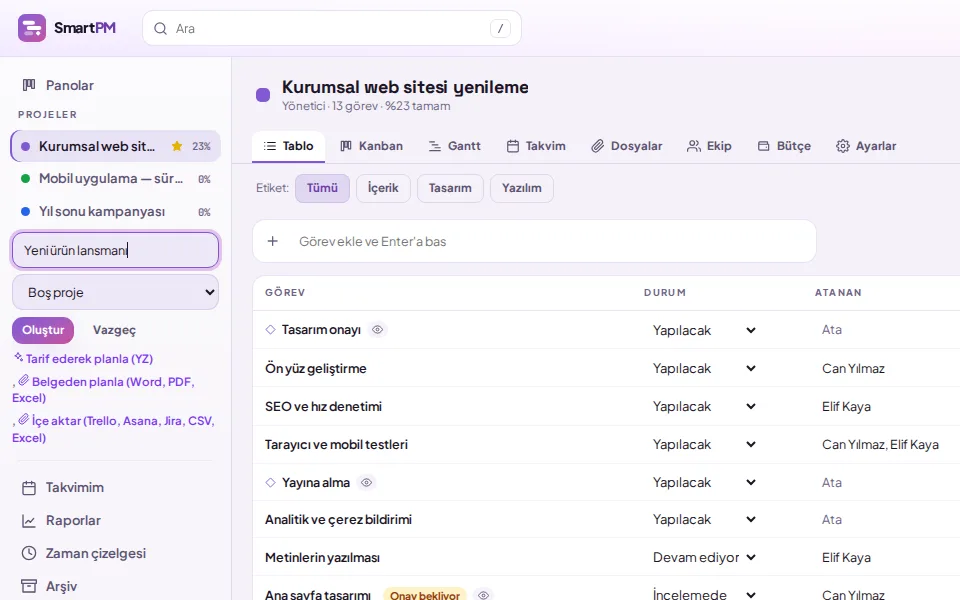The width and height of the screenshot is (960, 600).
Task: Toggle the eye icon next to Tasarım onayı
Action: pos(378,329)
